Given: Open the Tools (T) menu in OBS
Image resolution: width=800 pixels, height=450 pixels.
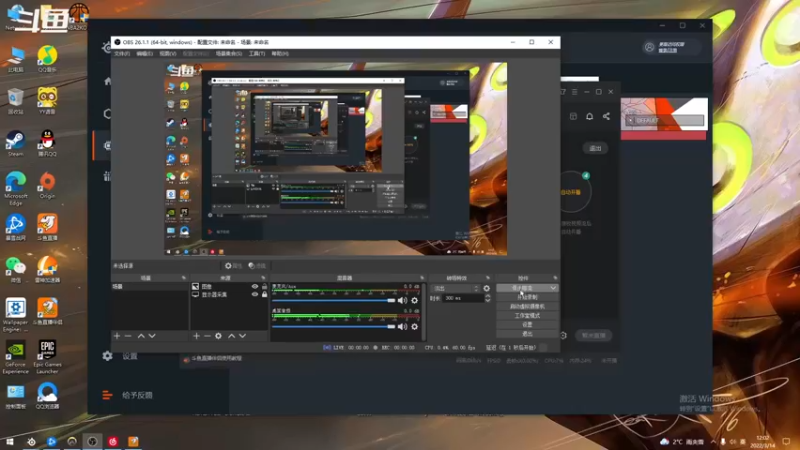Looking at the screenshot, I should pyautogui.click(x=257, y=54).
